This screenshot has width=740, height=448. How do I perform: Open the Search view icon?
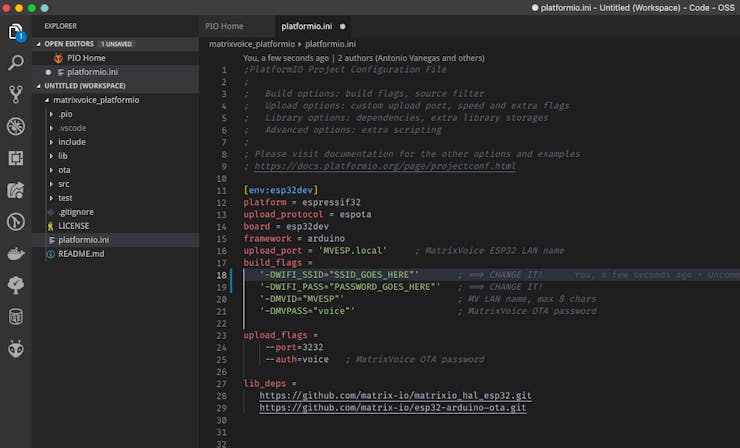tap(16, 62)
